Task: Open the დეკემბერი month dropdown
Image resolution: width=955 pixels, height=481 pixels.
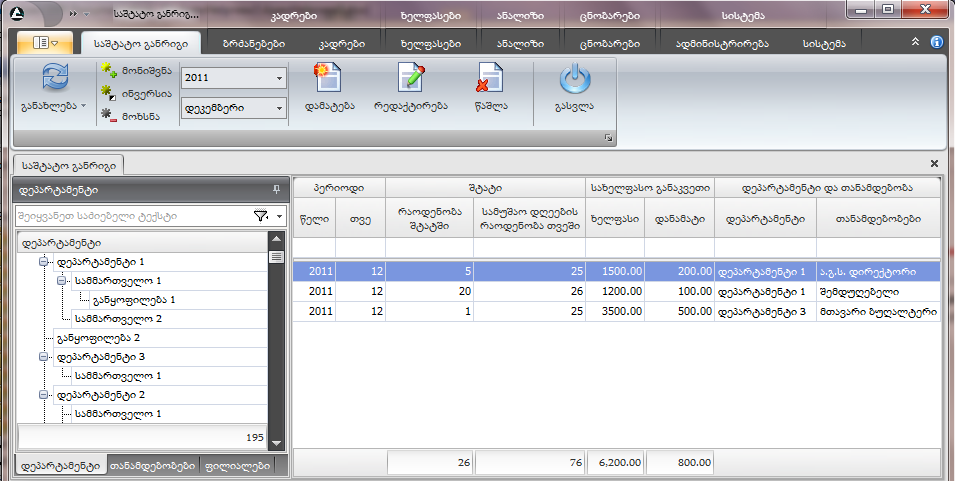Action: [x=279, y=106]
